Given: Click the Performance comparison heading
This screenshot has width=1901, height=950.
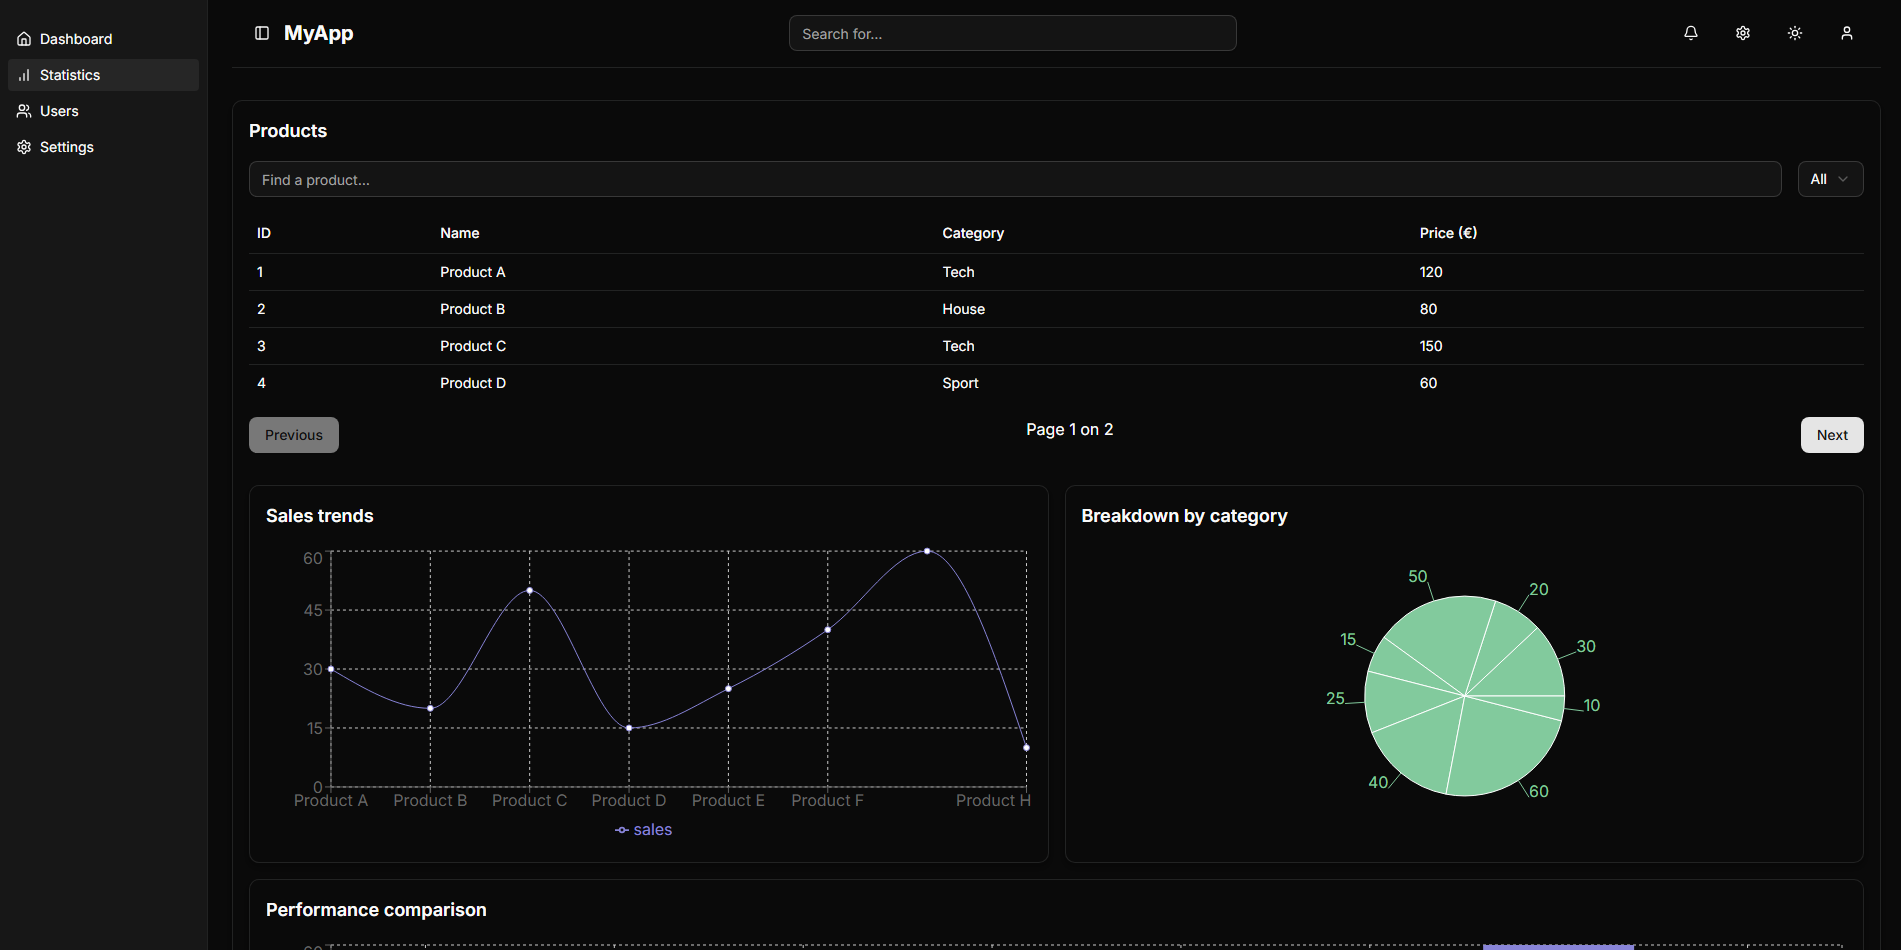Looking at the screenshot, I should tap(376, 910).
